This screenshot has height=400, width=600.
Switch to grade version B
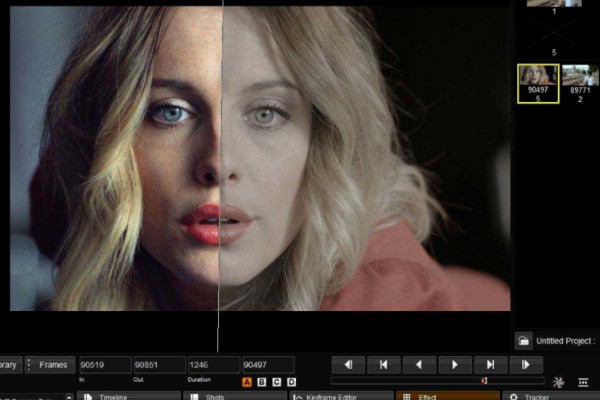(x=262, y=382)
